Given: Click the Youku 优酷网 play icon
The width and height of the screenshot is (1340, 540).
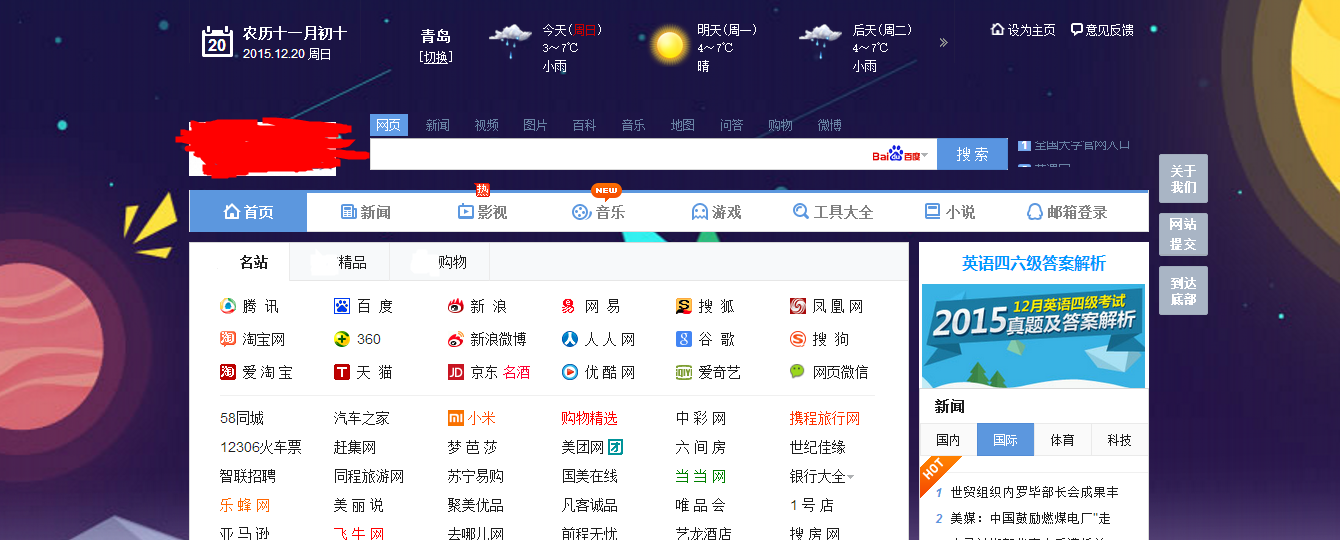Looking at the screenshot, I should (x=569, y=372).
